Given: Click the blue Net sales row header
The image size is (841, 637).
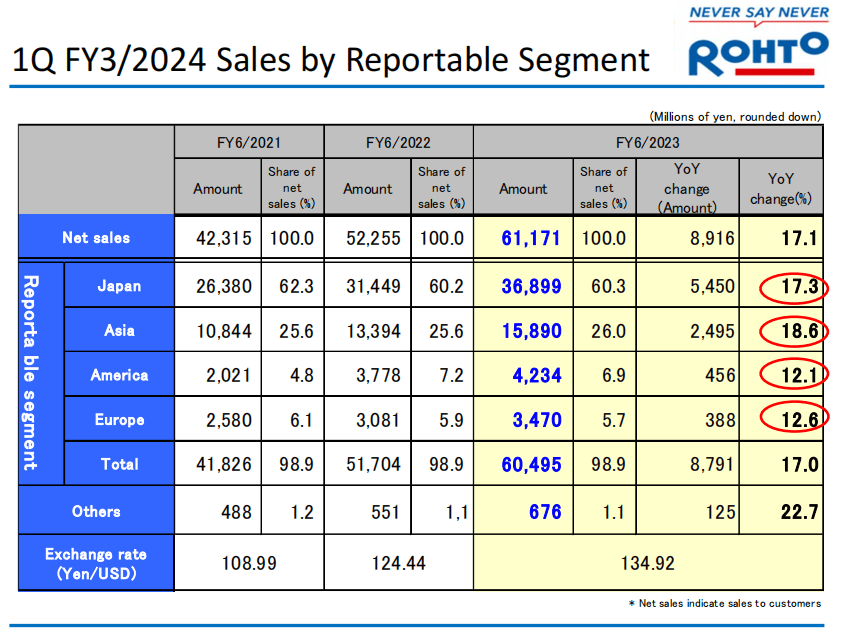Looking at the screenshot, I should pyautogui.click(x=96, y=238).
